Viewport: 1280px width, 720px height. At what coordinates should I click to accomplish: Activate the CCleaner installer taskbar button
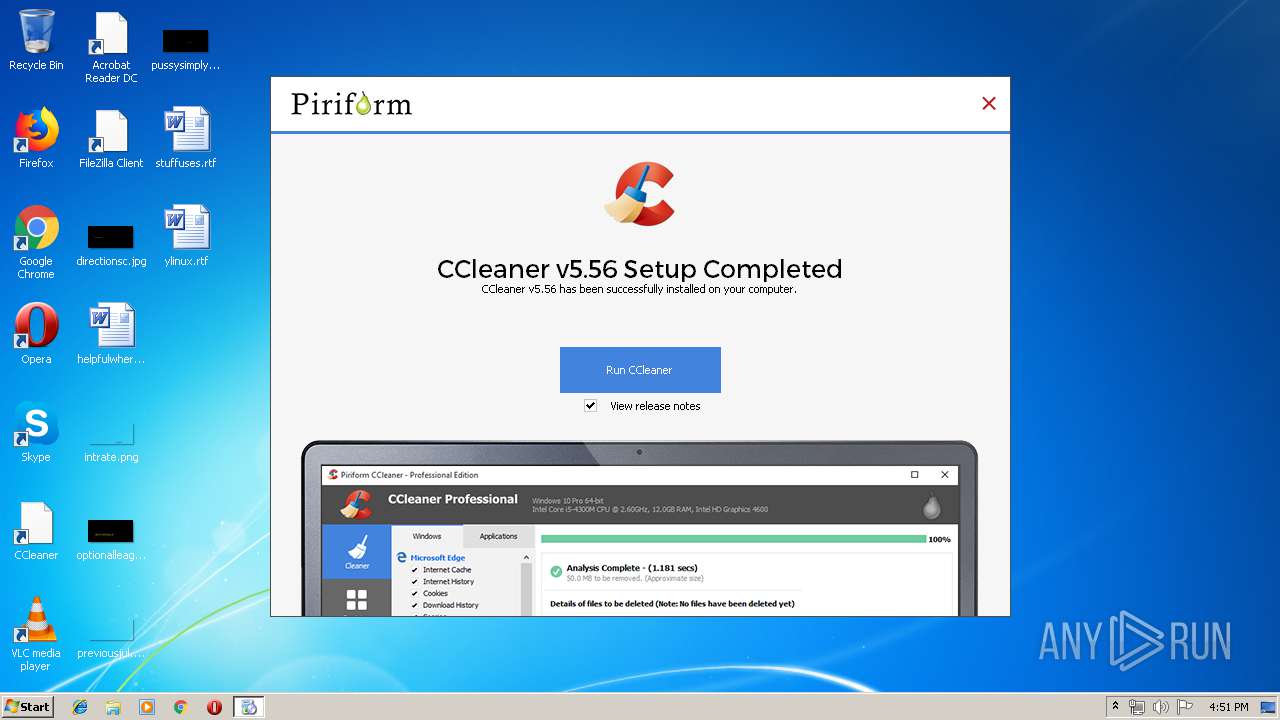tap(249, 707)
